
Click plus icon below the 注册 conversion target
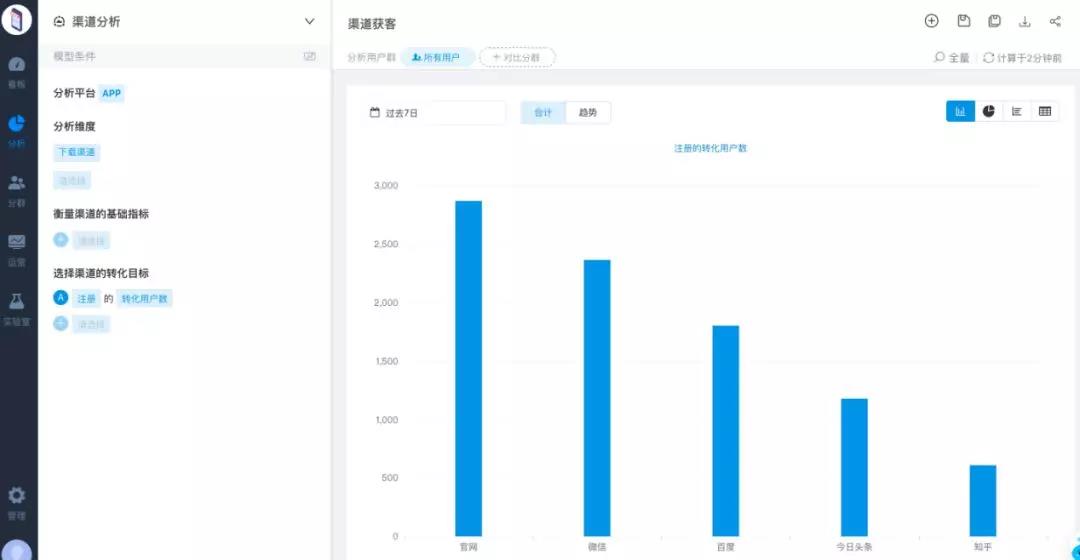pos(61,323)
